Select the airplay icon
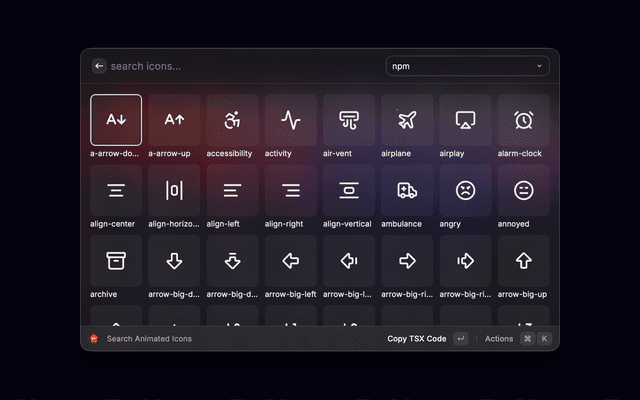The width and height of the screenshot is (640, 400). tap(465, 120)
